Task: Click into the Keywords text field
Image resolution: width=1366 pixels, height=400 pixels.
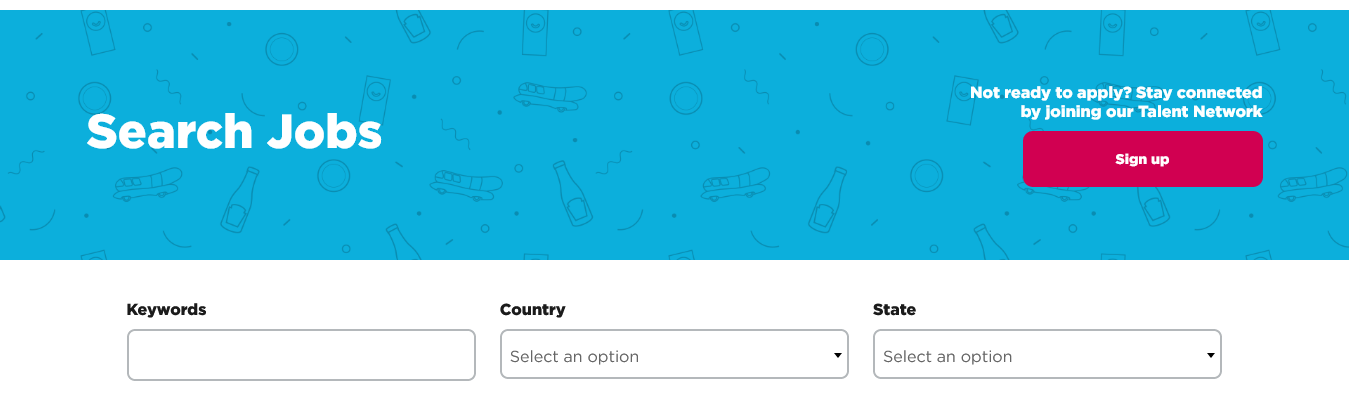Action: [300, 355]
